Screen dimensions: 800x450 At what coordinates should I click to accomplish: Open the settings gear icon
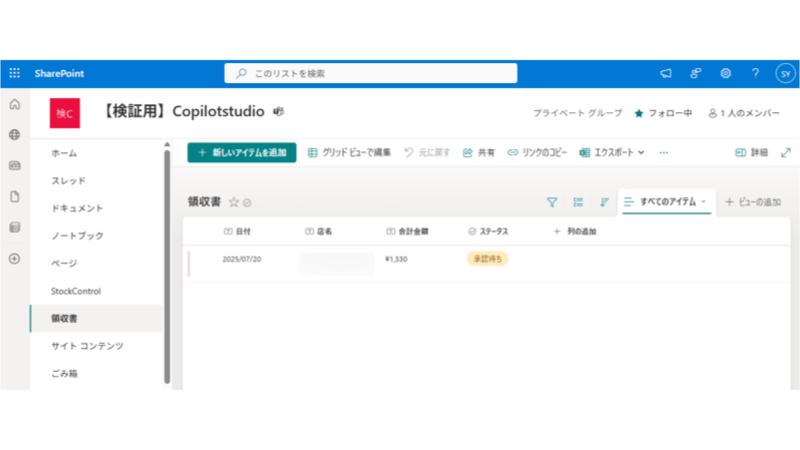(x=726, y=73)
